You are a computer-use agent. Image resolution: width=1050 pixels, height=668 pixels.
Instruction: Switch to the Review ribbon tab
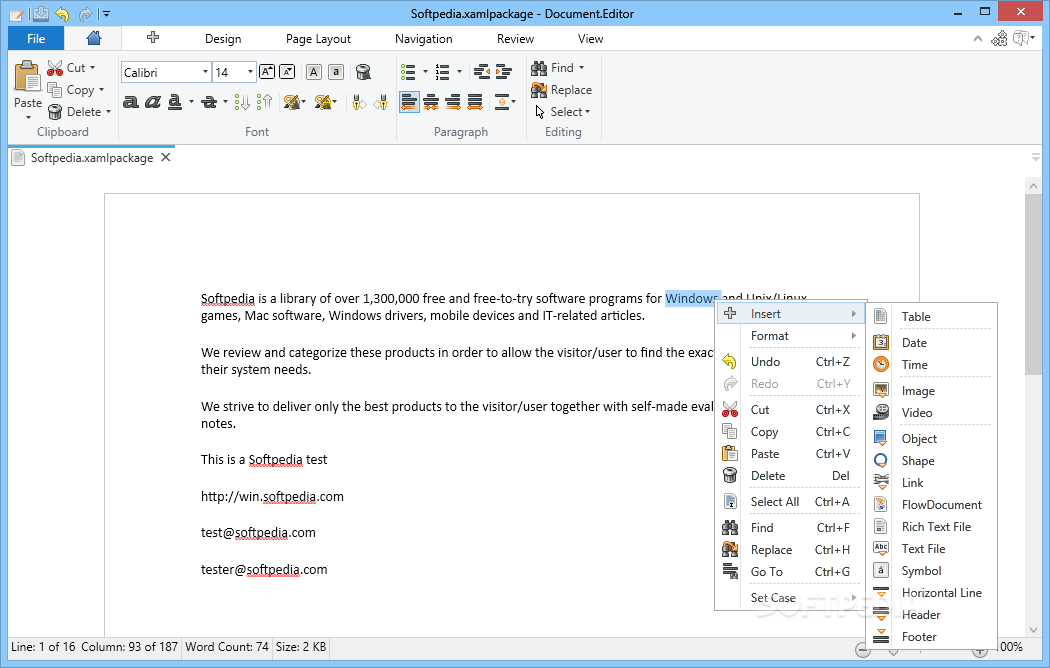click(x=516, y=39)
